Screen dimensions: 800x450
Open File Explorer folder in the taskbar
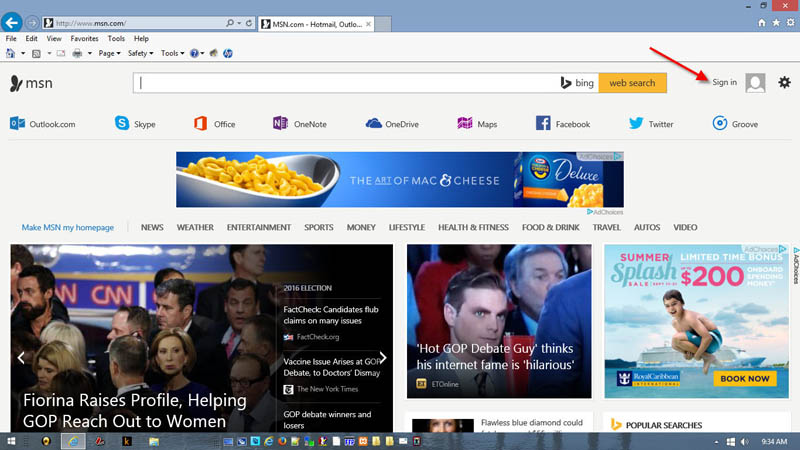pyautogui.click(x=154, y=441)
